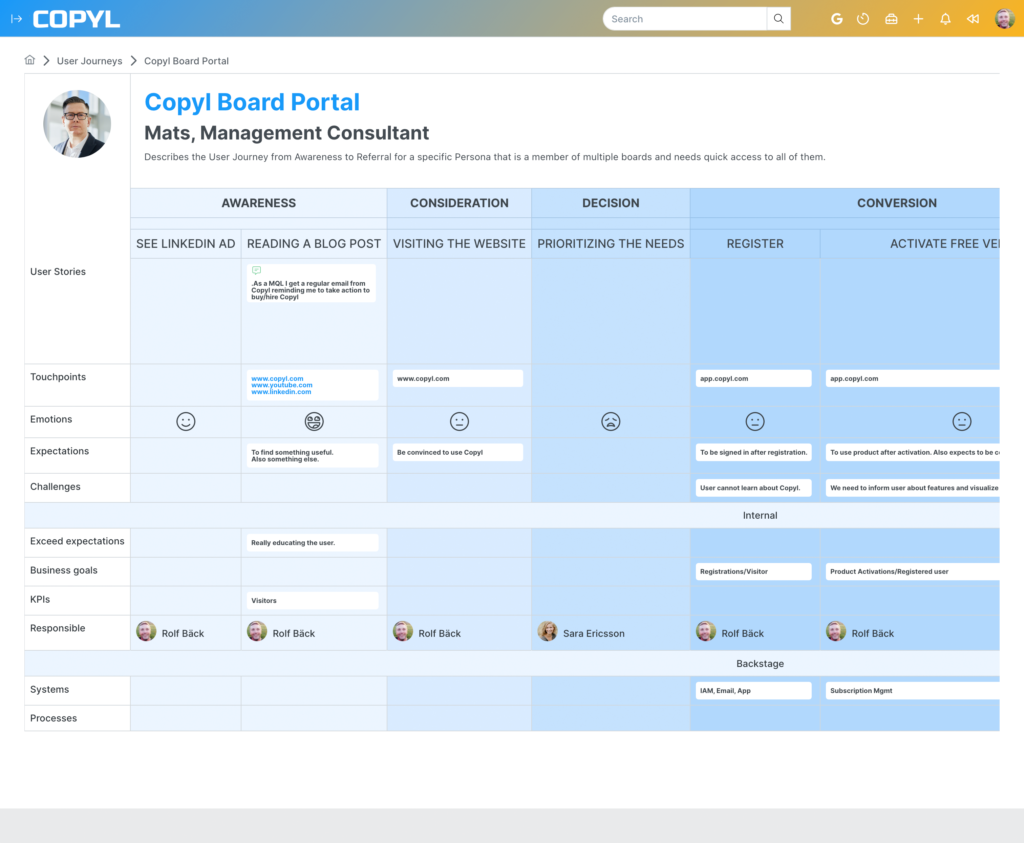Viewport: 1024px width, 843px height.
Task: Open the timer history icon
Action: [x=863, y=19]
